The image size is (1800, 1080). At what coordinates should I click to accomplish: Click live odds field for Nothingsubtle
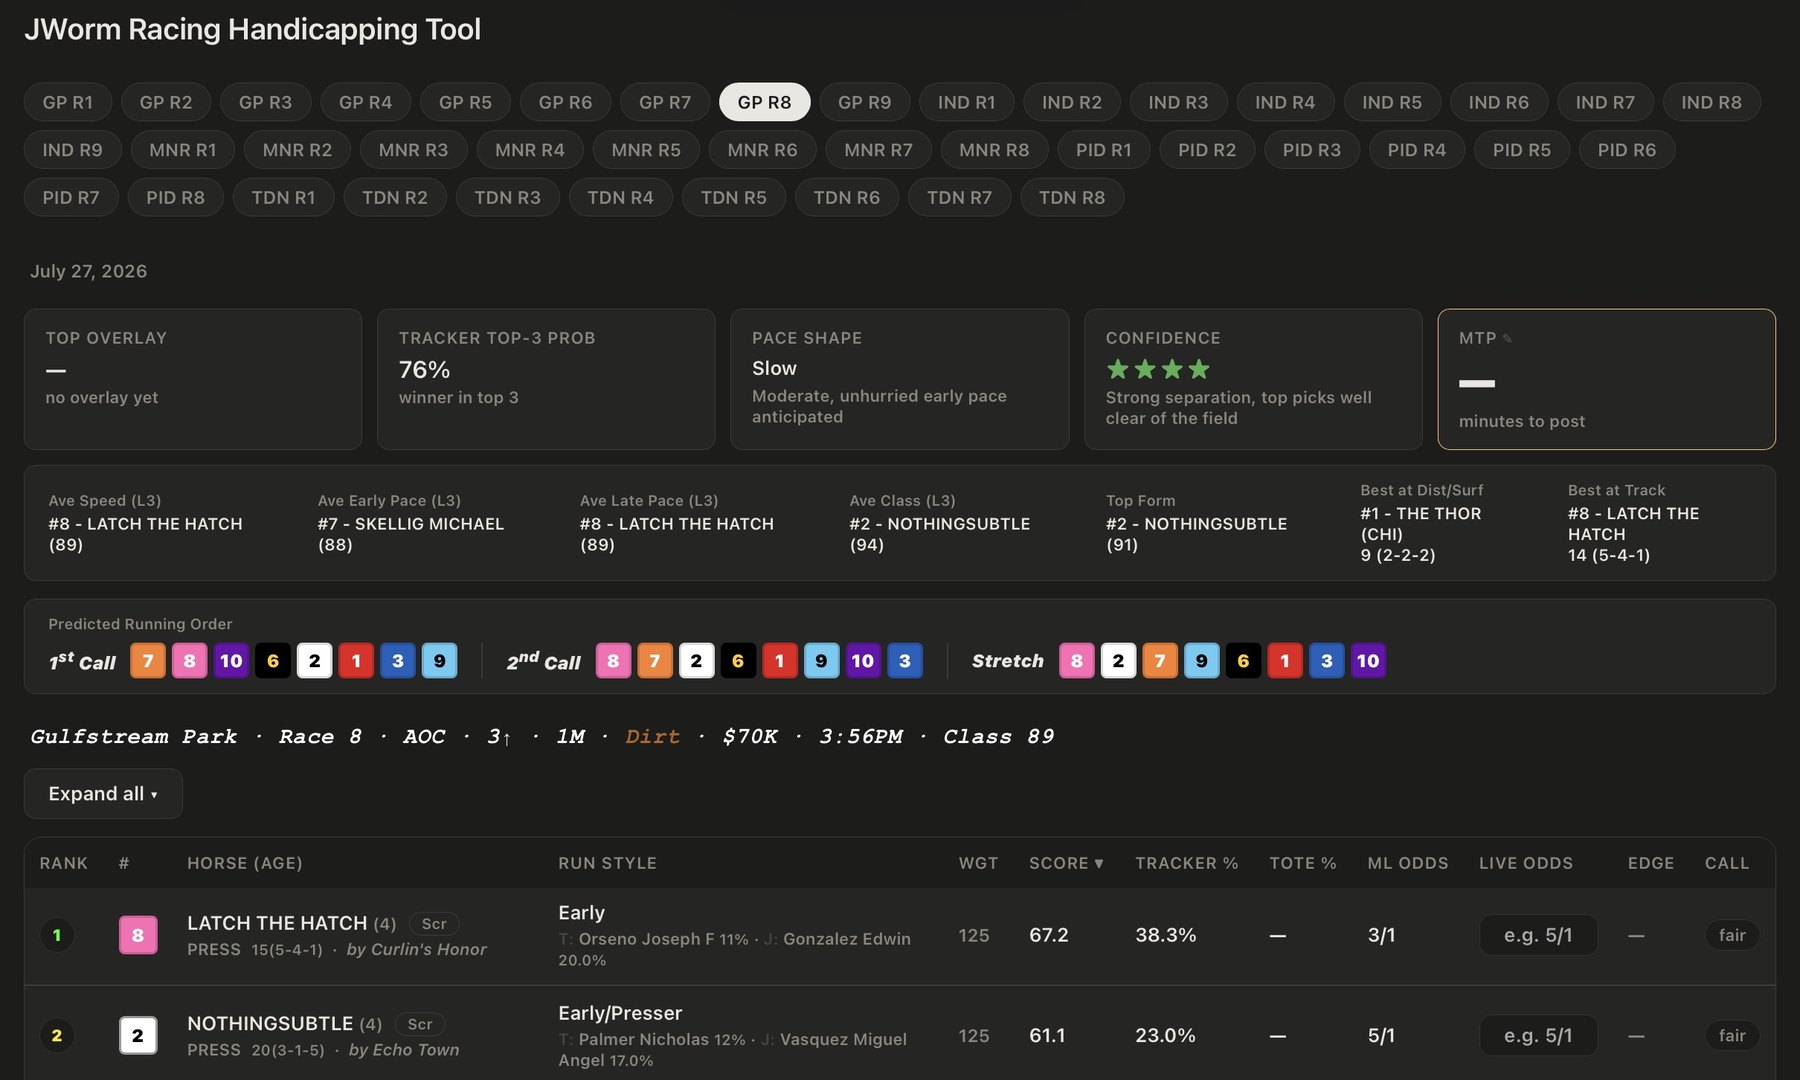[x=1538, y=1036]
